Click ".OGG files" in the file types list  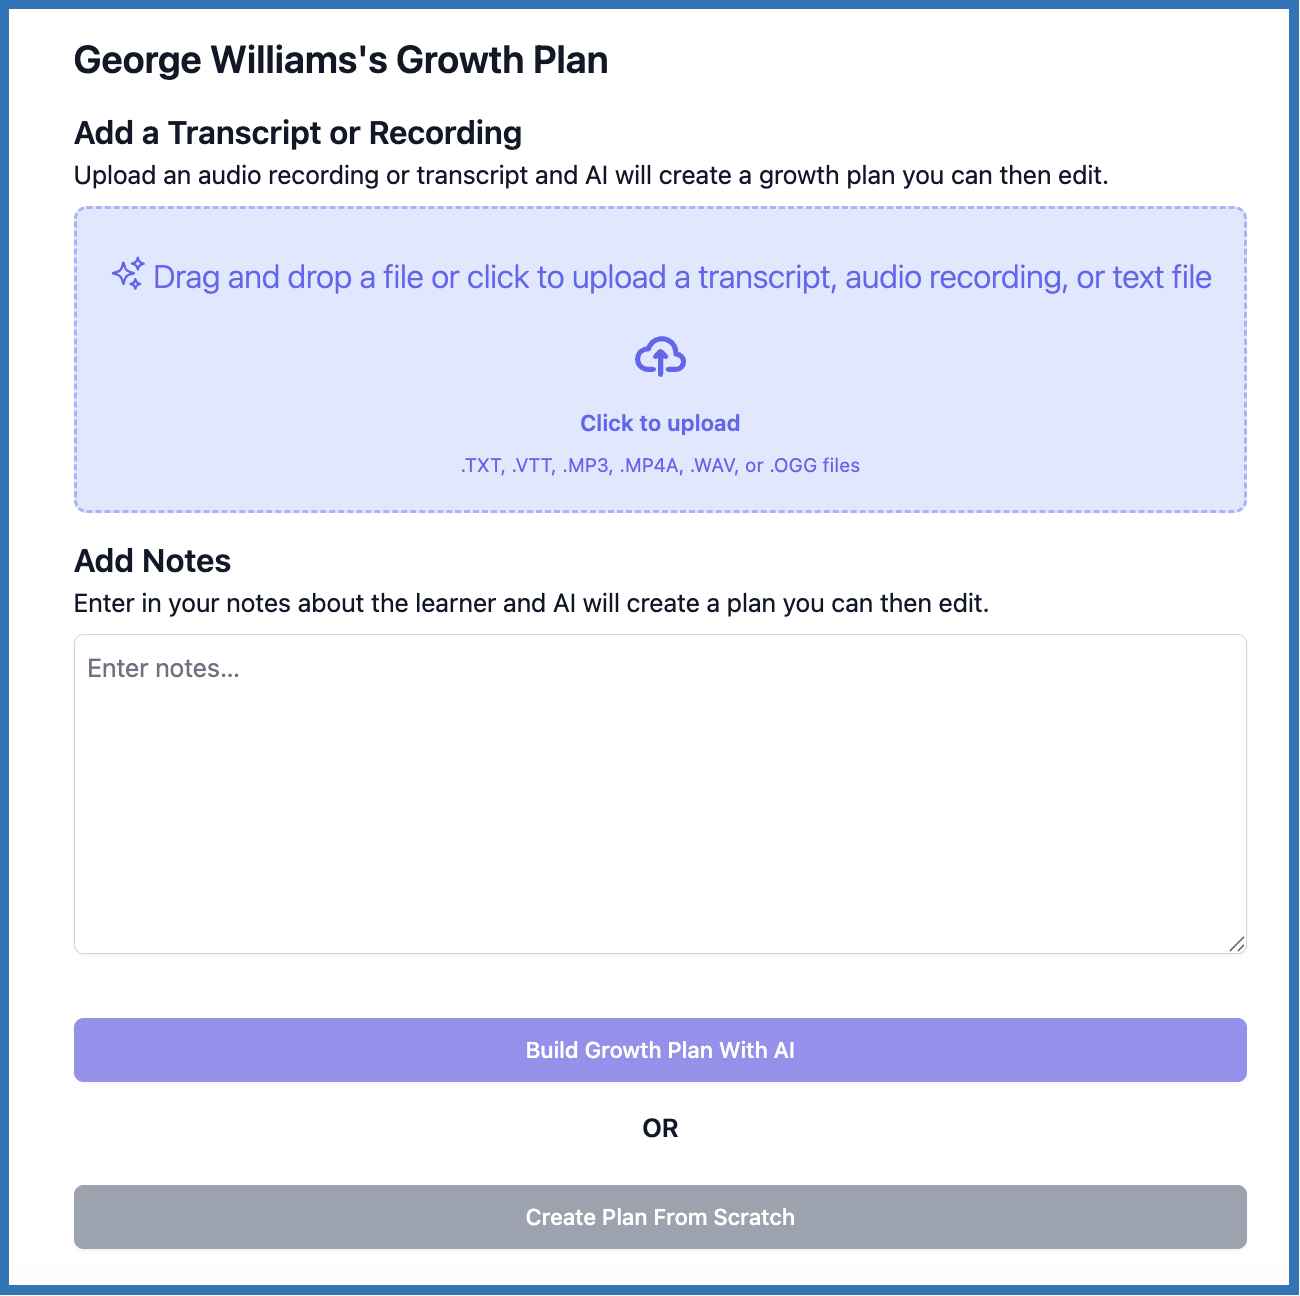815,466
